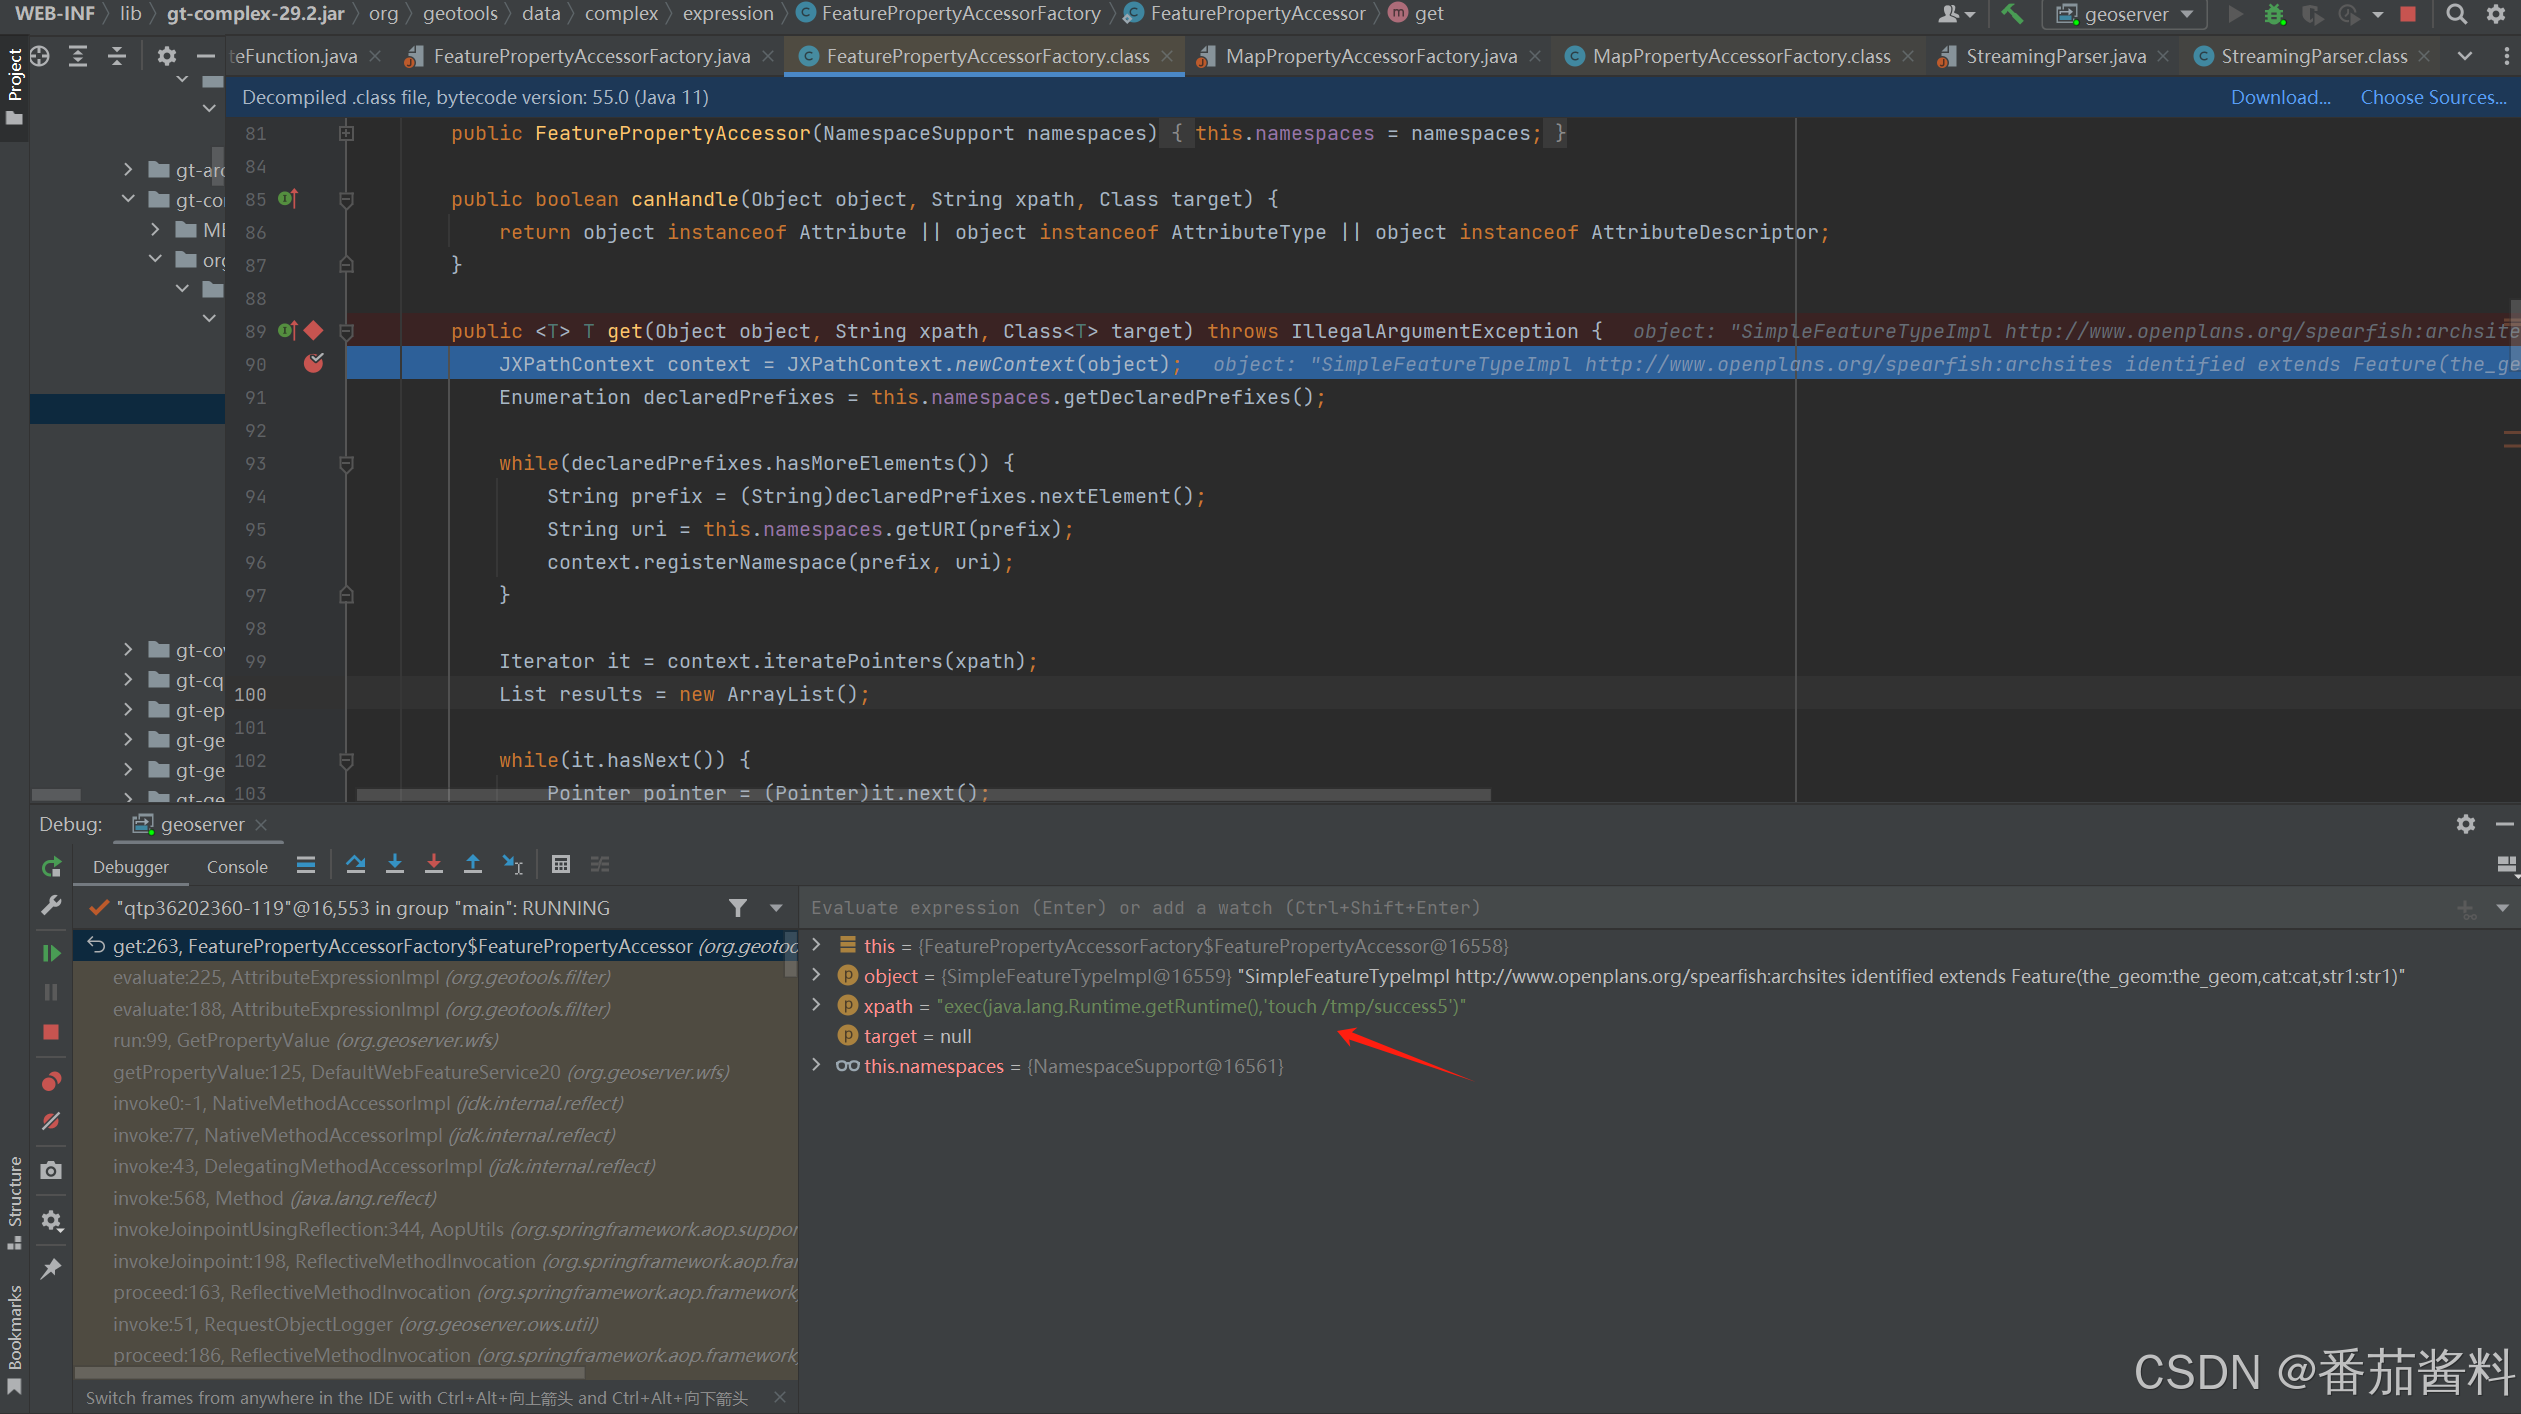Click Pin Tab icon in debug sidebar
2521x1414 pixels.
point(51,1268)
